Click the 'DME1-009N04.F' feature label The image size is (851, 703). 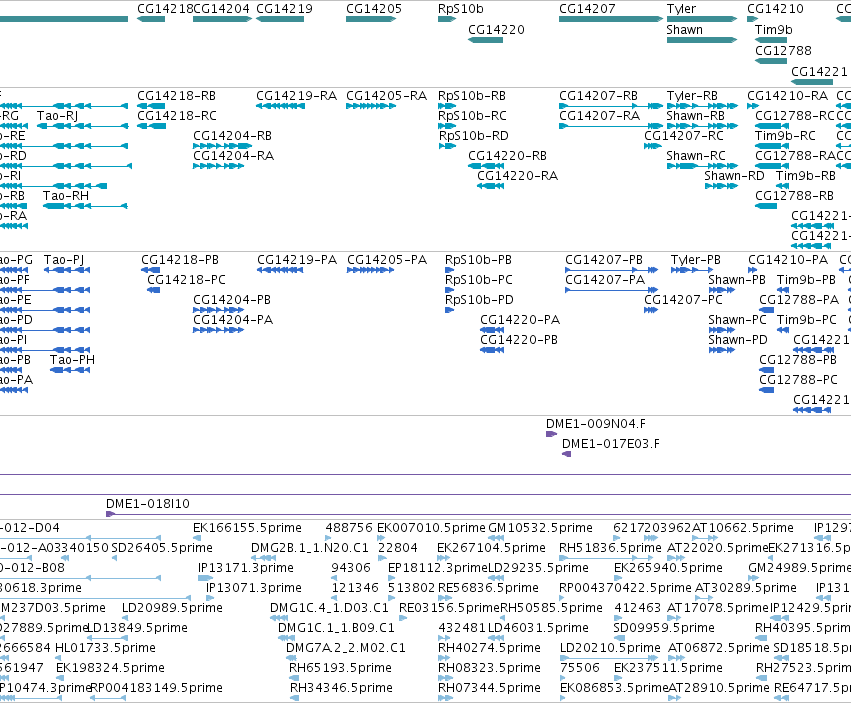[x=596, y=424]
